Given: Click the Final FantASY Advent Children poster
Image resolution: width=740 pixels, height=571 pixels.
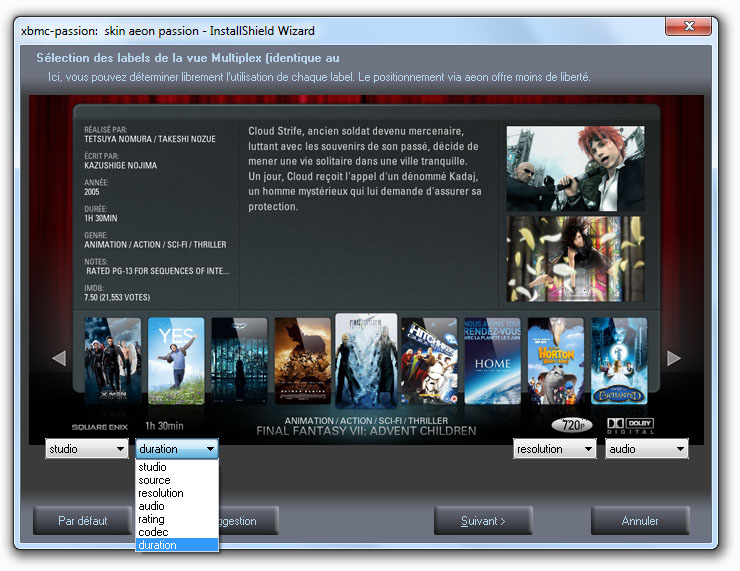Looking at the screenshot, I should [366, 361].
